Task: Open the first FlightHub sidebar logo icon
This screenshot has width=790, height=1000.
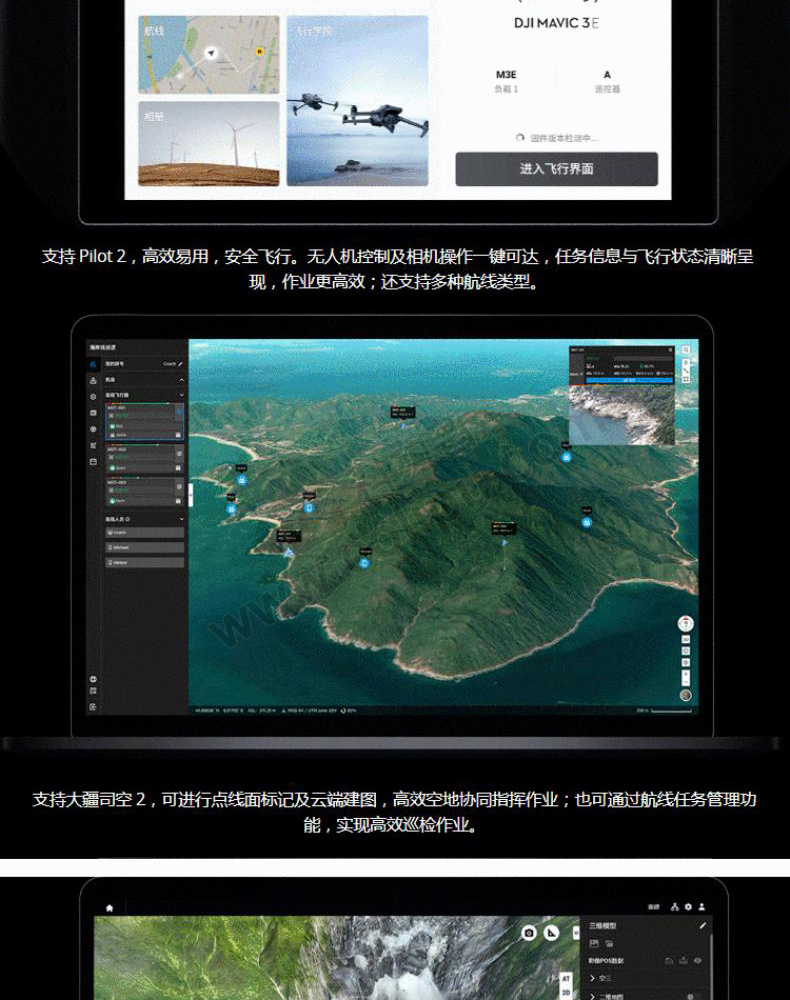Action: [x=93, y=364]
